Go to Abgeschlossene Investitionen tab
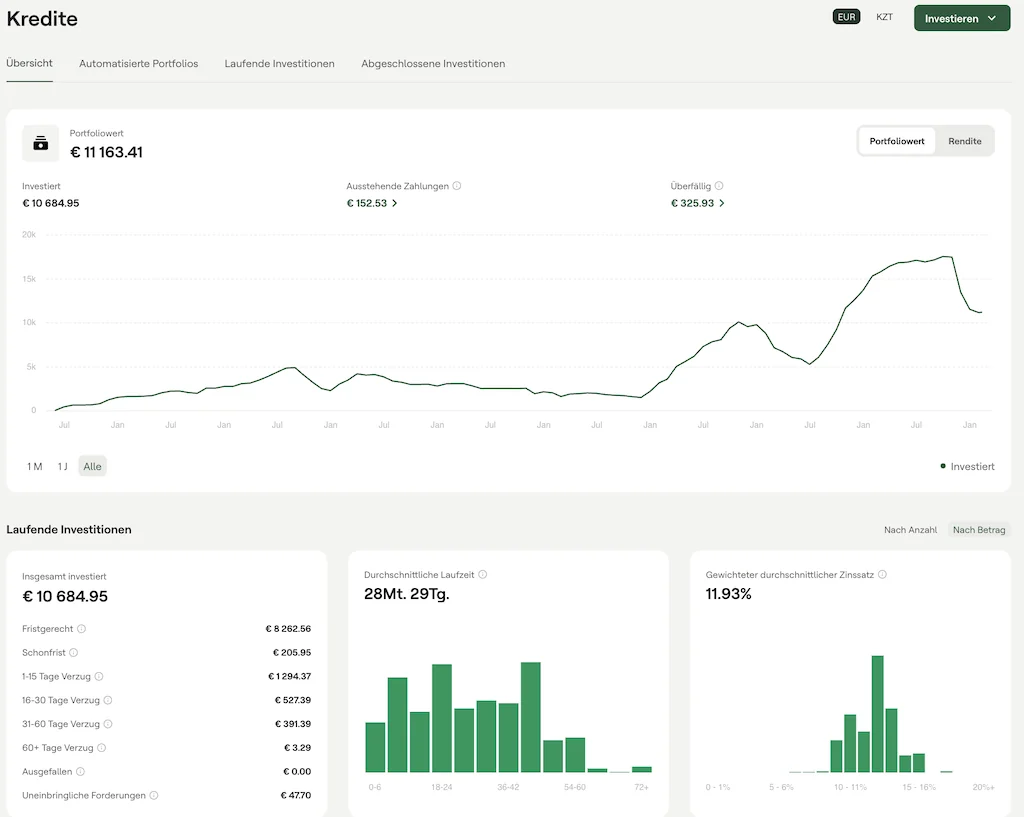Screen dimensions: 1024x817 433,64
